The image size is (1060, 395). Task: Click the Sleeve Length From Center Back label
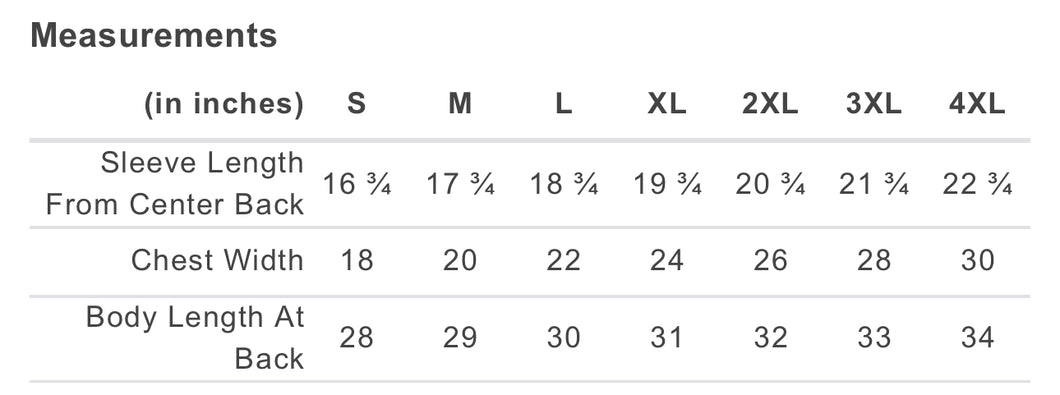tap(175, 184)
